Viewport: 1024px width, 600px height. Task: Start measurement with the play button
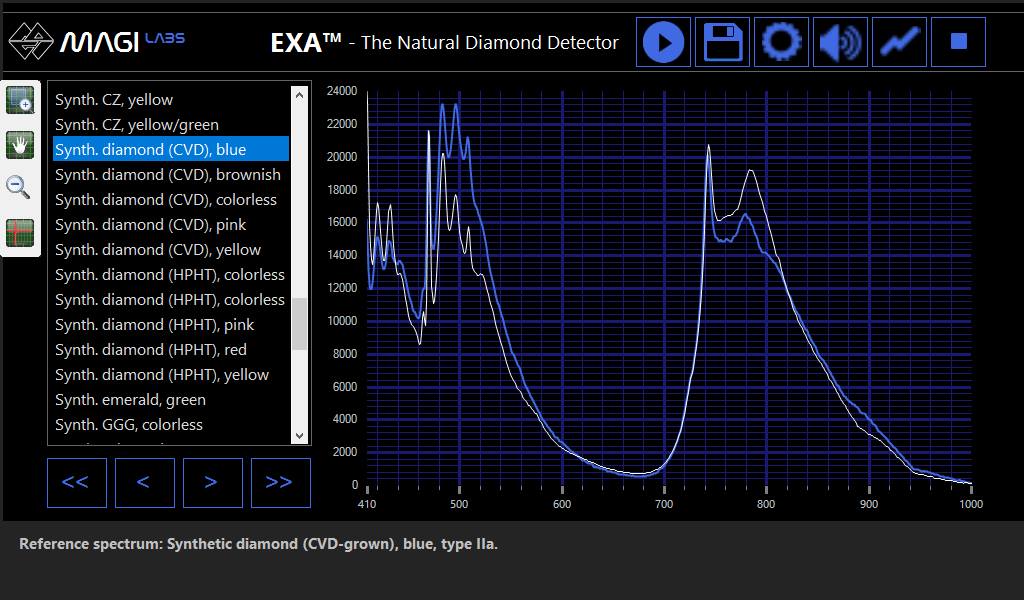pyautogui.click(x=664, y=42)
